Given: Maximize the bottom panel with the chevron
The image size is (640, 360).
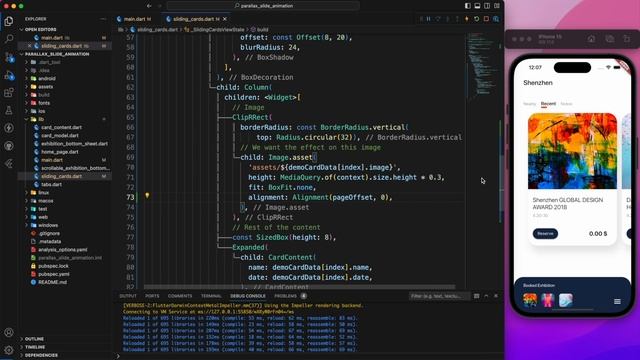Looking at the screenshot, I should pyautogui.click(x=486, y=296).
